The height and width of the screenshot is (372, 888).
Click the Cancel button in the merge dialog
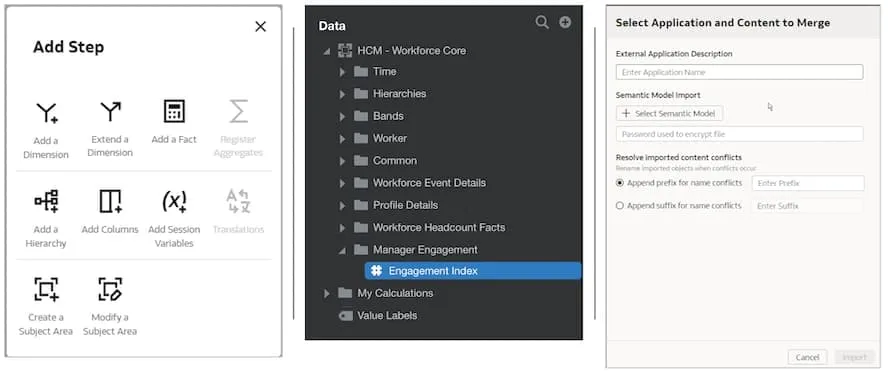807,357
